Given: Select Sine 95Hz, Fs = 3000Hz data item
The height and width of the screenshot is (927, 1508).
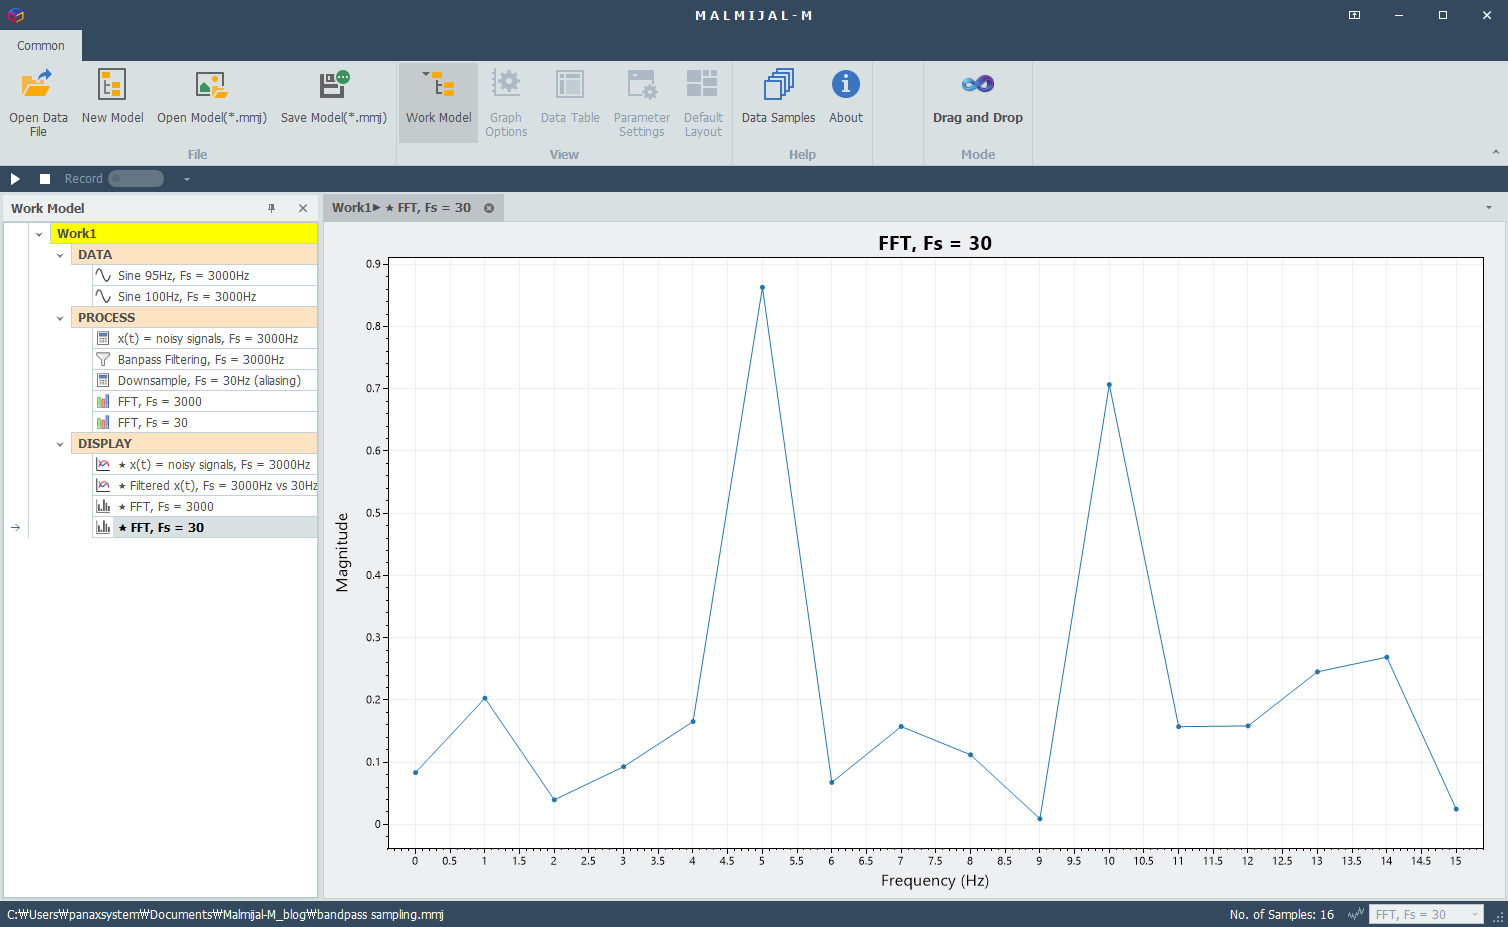Looking at the screenshot, I should click(x=204, y=275).
